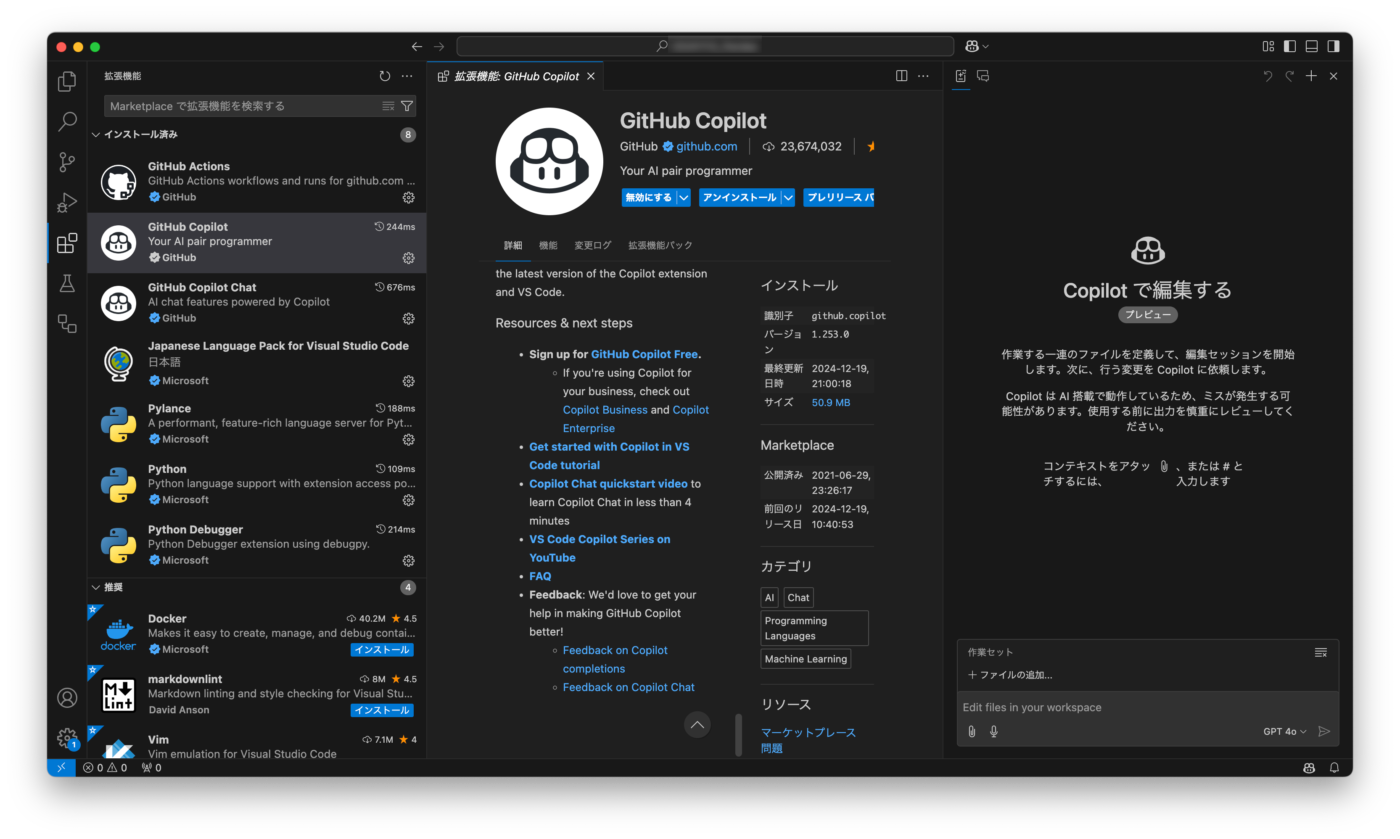The image size is (1400, 839).
Task: Open the 無効にする dropdown arrow
Action: (684, 198)
